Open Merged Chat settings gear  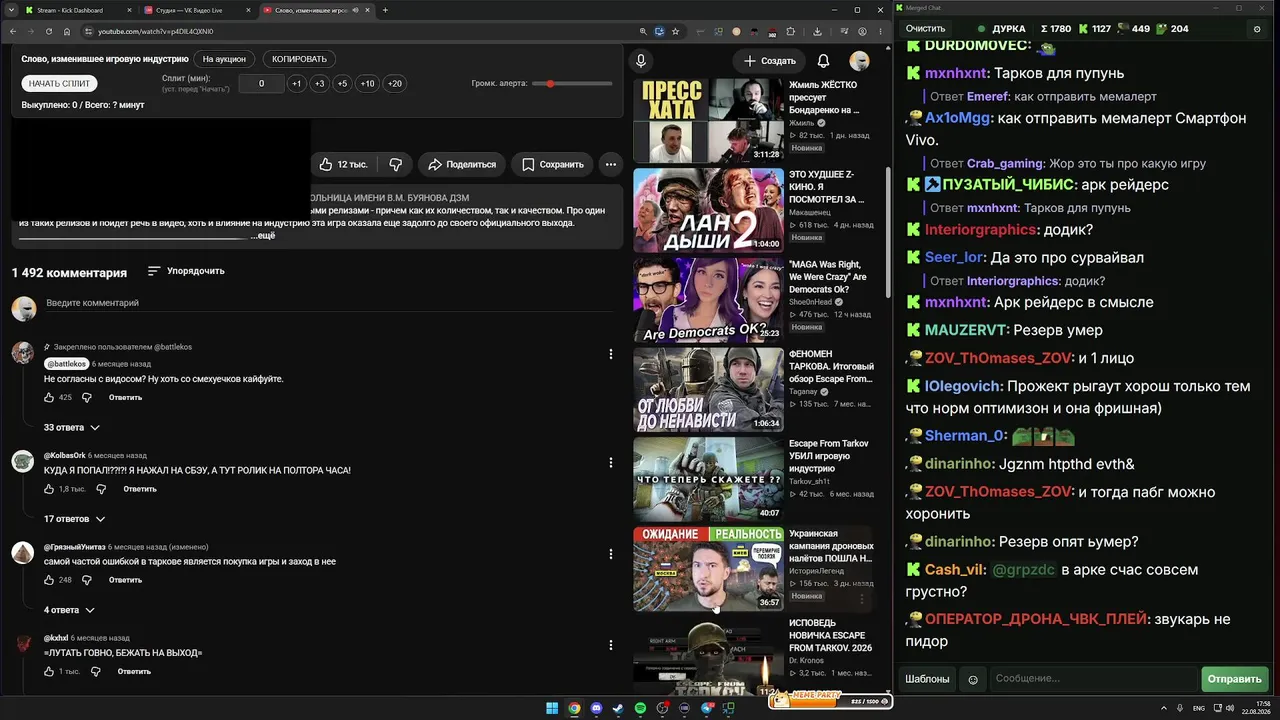tap(1257, 29)
